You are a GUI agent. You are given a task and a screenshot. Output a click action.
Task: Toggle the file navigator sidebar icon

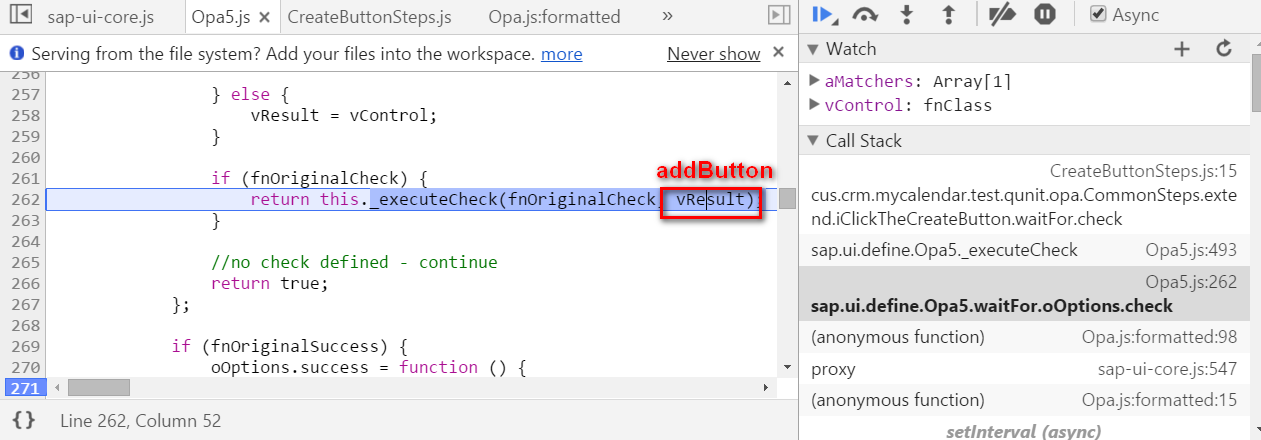coord(23,16)
